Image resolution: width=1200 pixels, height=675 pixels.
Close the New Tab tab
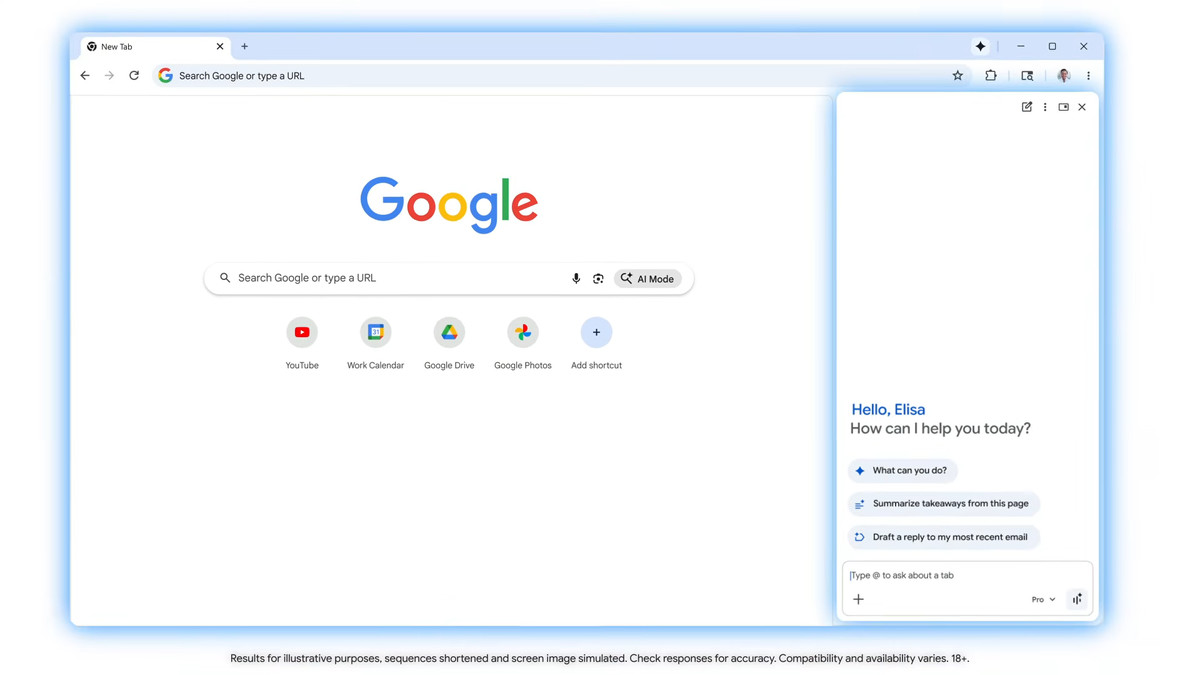tap(220, 46)
